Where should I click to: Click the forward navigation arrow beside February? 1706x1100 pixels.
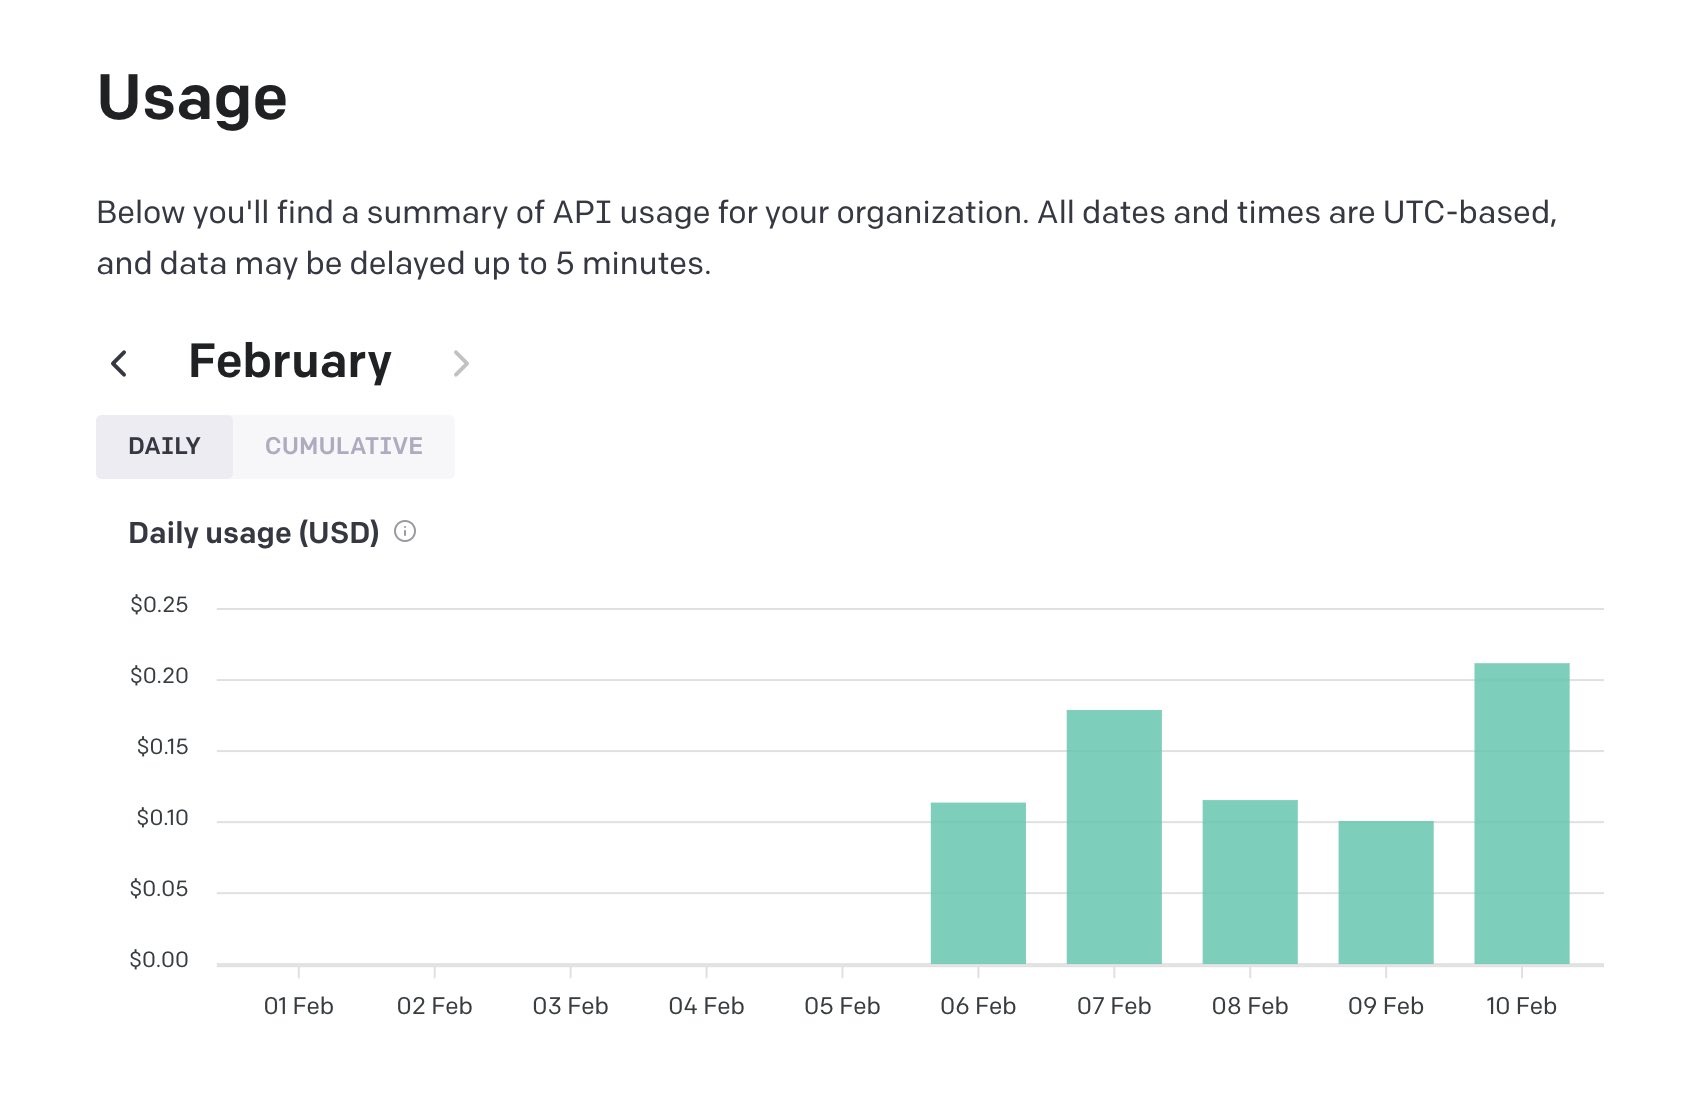click(x=461, y=363)
